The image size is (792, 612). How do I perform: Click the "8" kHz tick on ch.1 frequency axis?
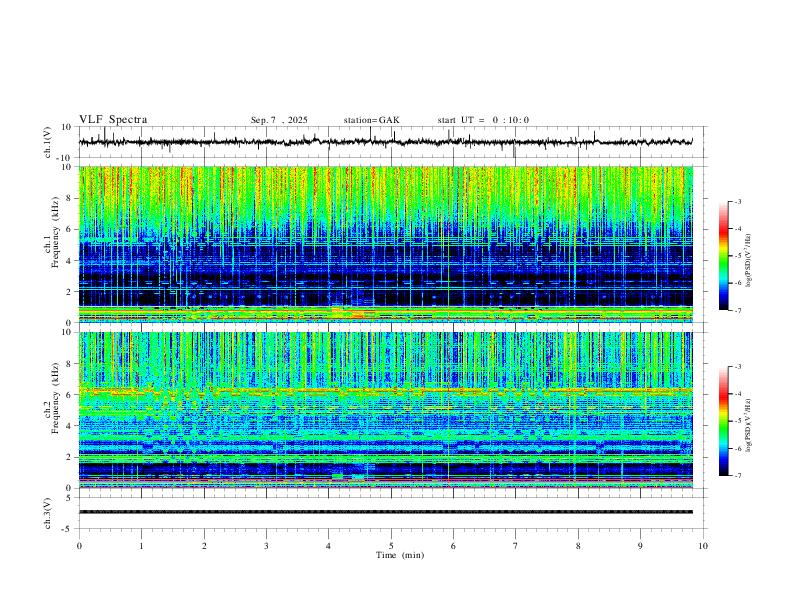coord(70,198)
